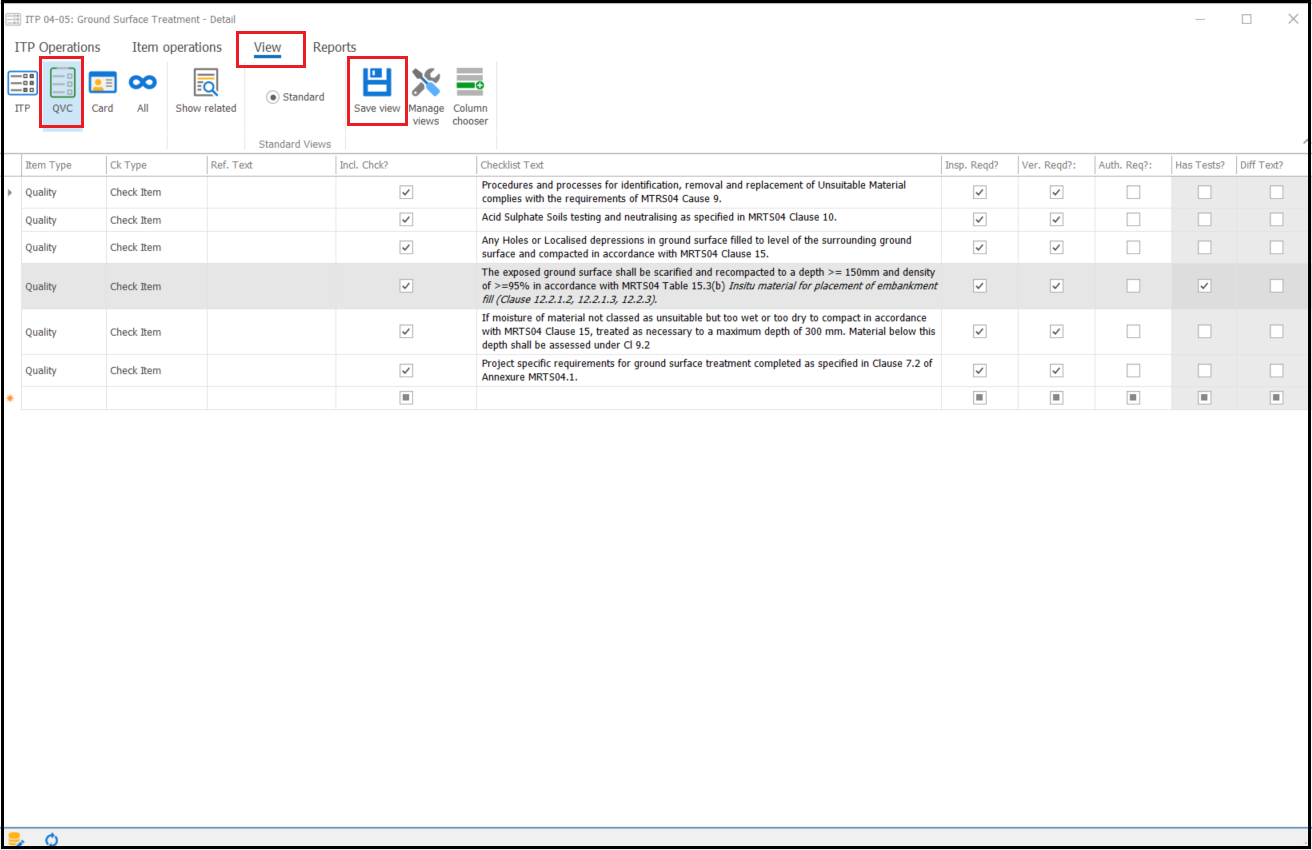Switch to the Reports tab

(334, 47)
